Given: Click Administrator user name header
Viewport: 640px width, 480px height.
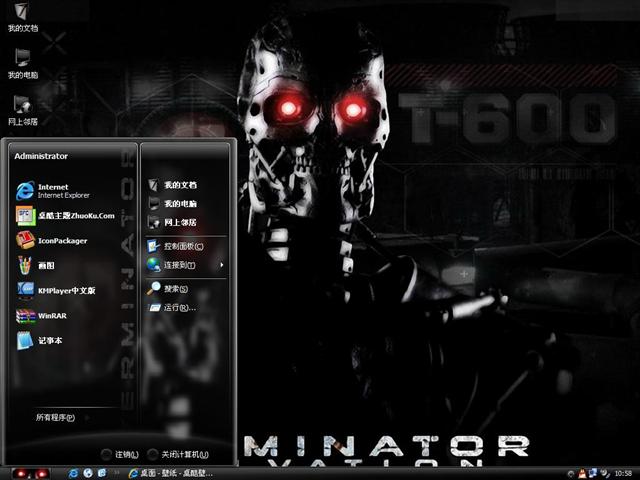Looking at the screenshot, I should coord(41,156).
